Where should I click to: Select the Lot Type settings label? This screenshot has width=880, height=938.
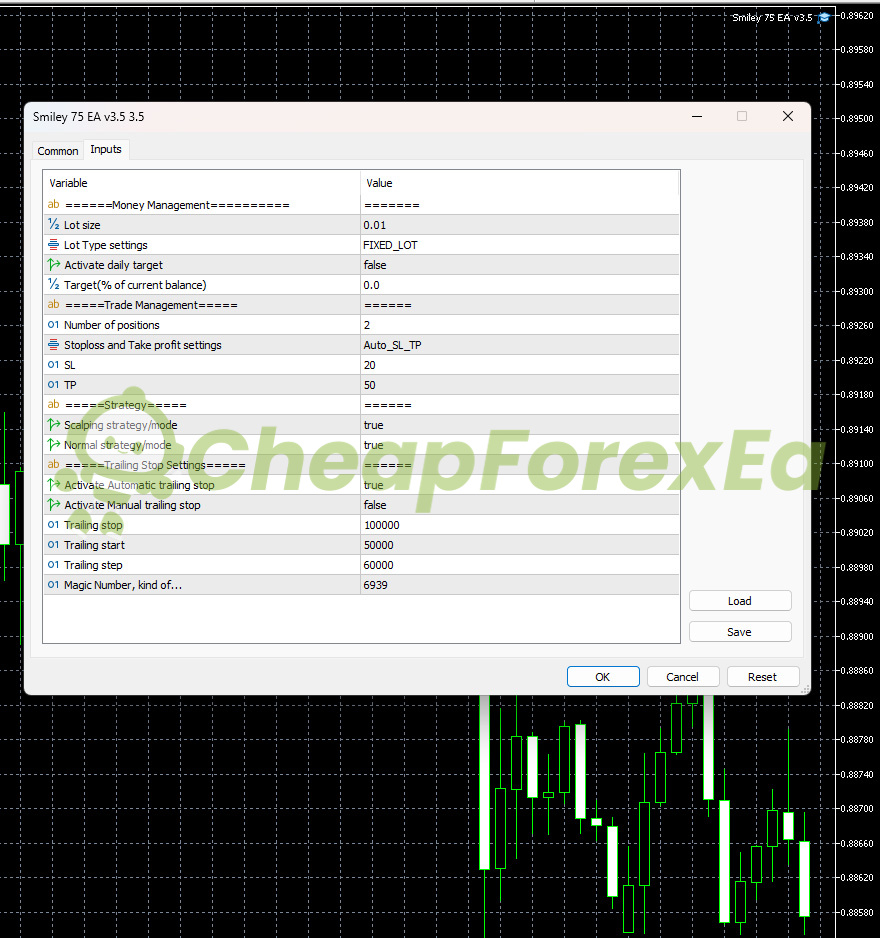click(x=105, y=245)
